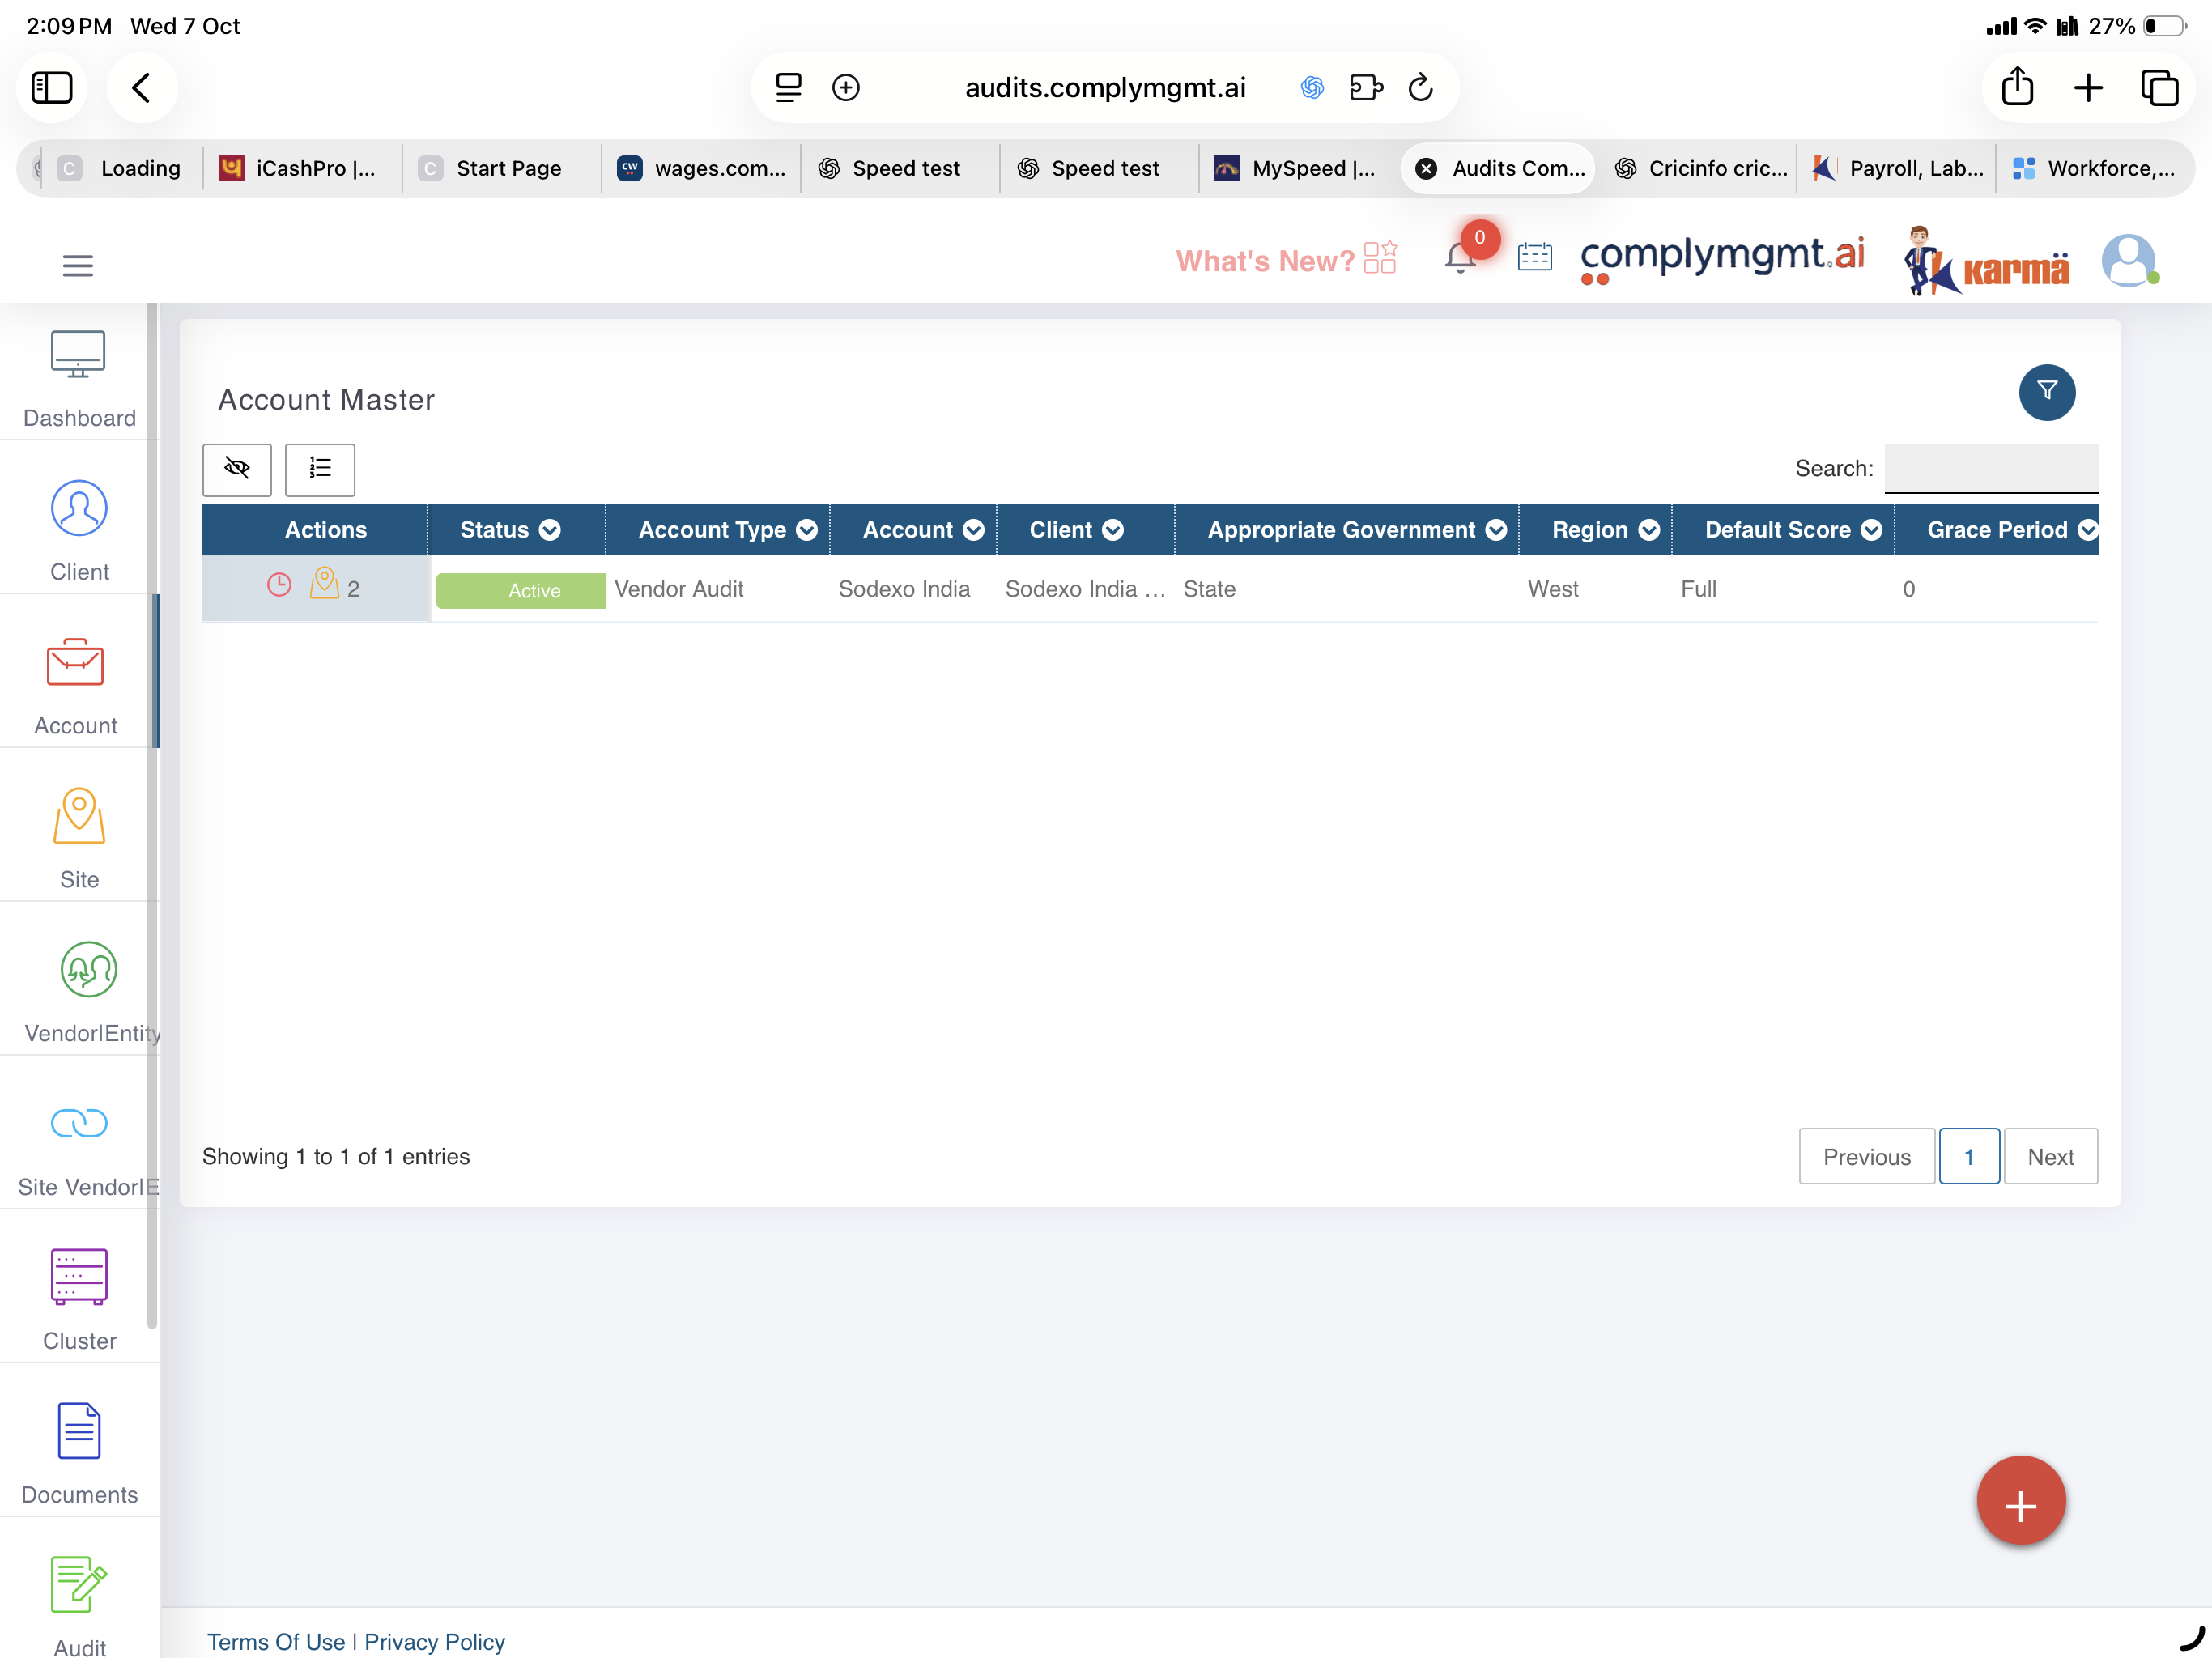
Task: Click into the Search input field
Action: click(1991, 468)
